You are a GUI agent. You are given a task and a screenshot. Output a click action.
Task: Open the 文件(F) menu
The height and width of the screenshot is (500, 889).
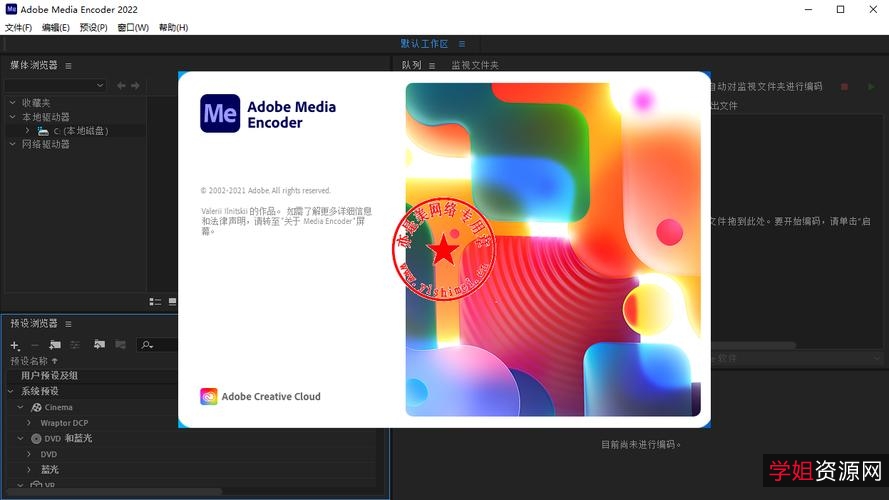(18, 27)
